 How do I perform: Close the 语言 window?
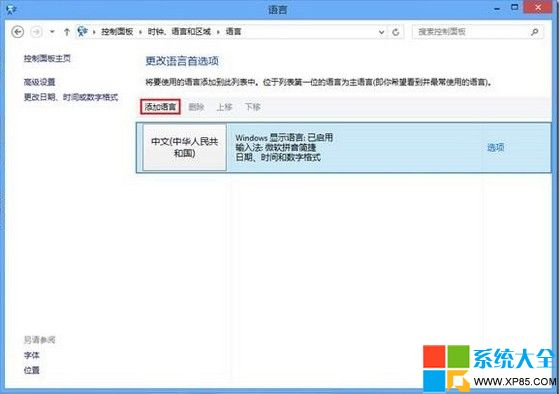pyautogui.click(x=538, y=7)
